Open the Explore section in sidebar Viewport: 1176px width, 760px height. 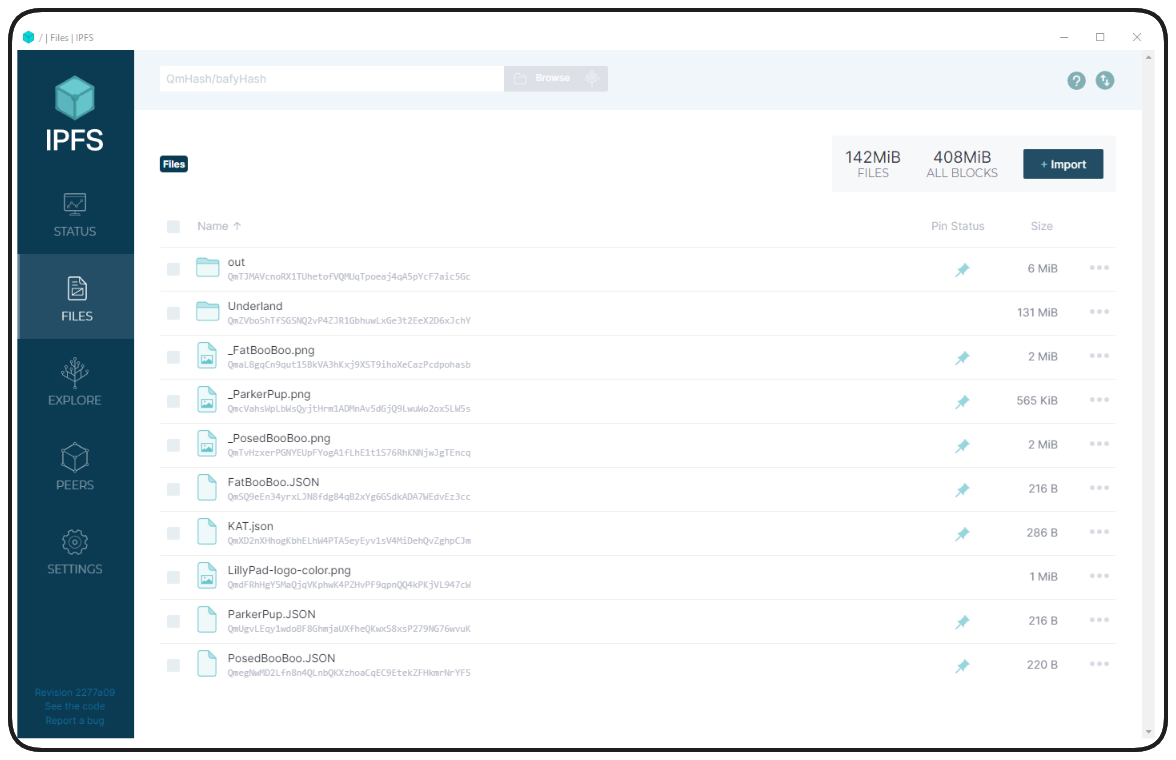pos(75,383)
